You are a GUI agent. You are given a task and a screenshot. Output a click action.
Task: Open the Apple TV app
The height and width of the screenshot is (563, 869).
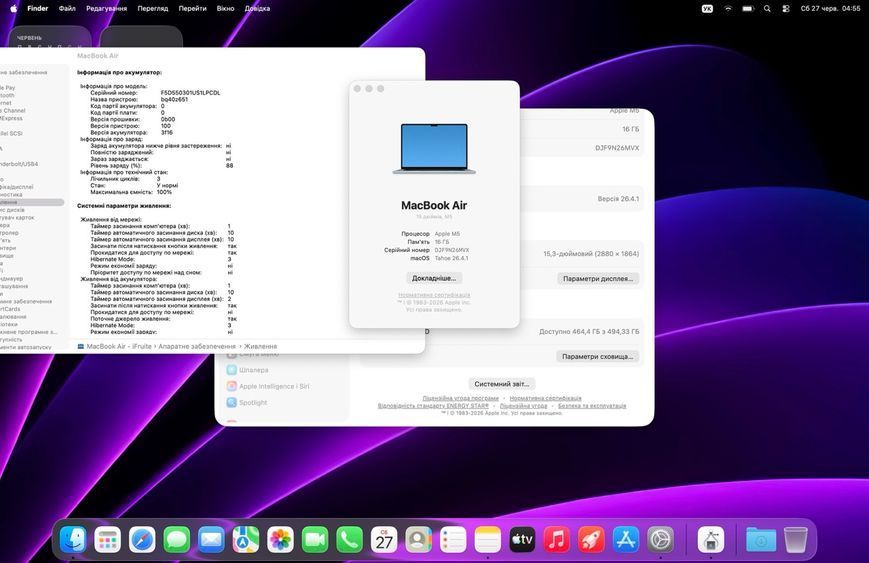522,539
